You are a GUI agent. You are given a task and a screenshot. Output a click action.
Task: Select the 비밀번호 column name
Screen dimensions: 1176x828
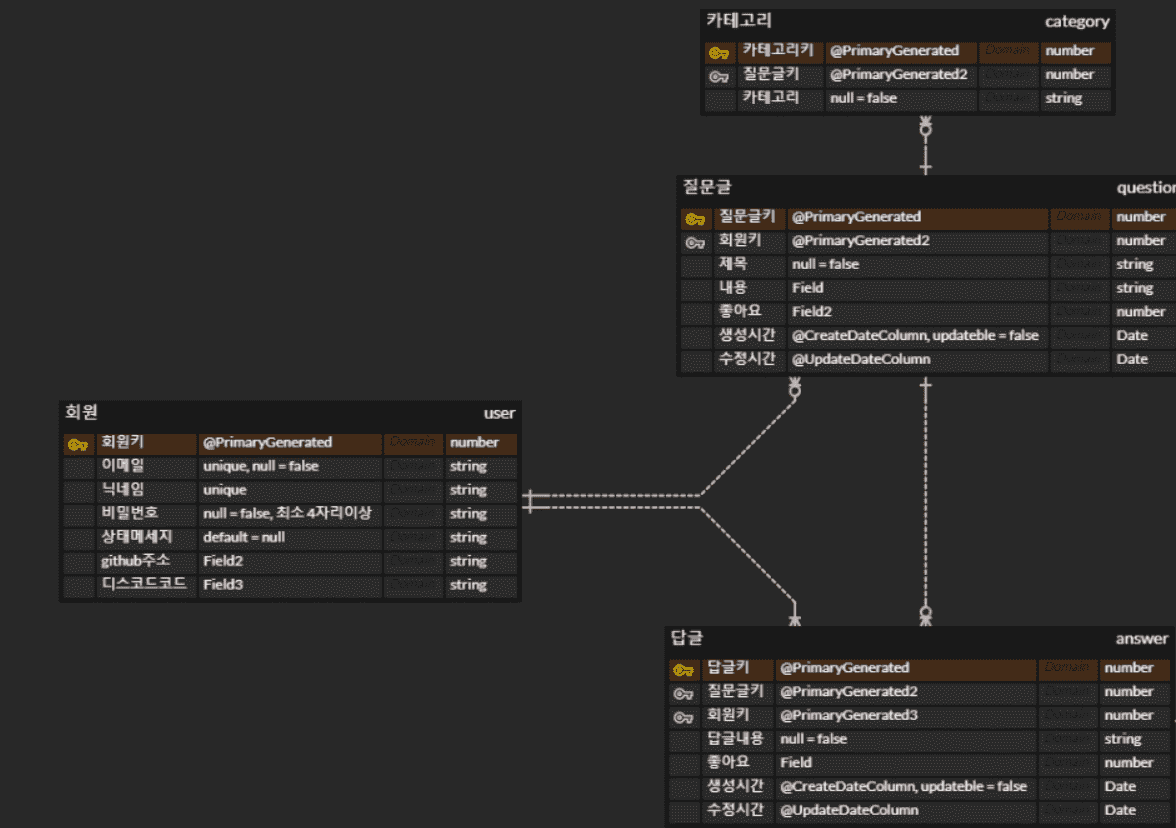(130, 513)
